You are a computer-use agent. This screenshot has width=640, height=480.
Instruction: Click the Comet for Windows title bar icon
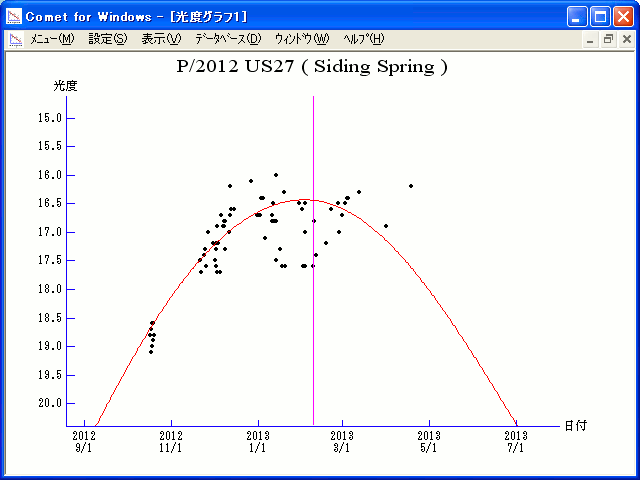[15, 16]
